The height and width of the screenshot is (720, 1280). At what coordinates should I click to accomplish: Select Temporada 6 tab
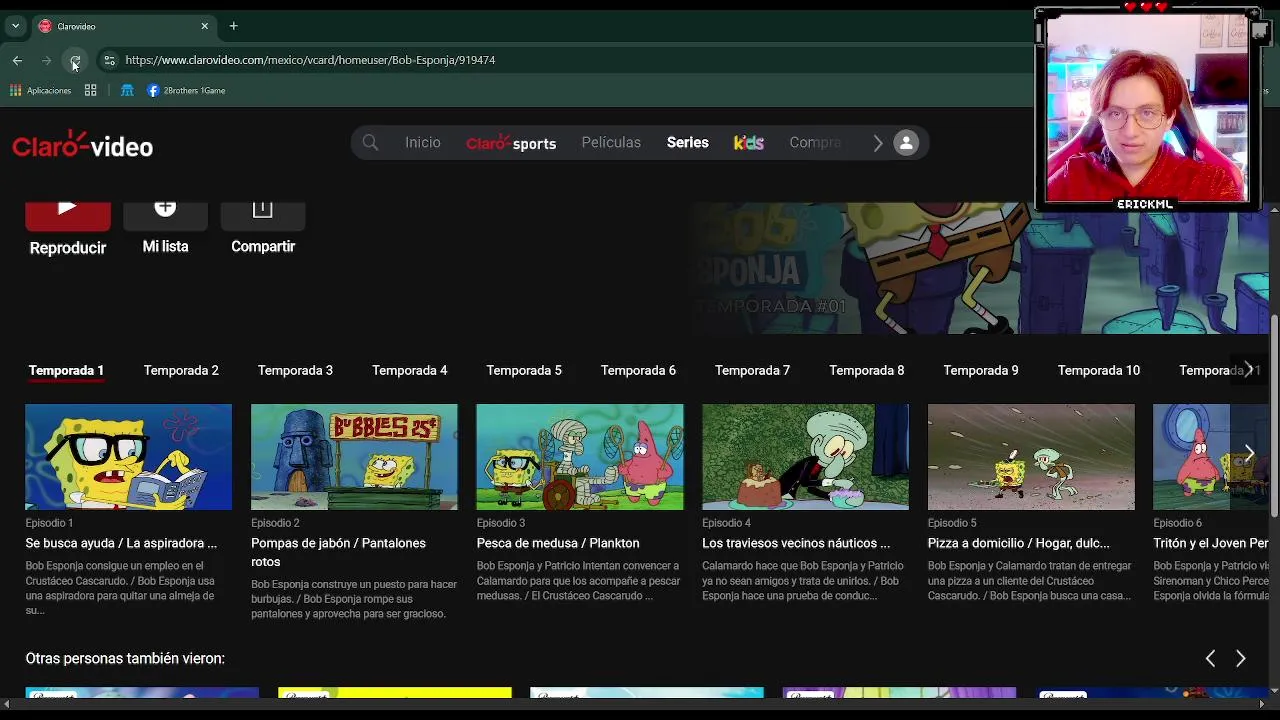(x=638, y=370)
